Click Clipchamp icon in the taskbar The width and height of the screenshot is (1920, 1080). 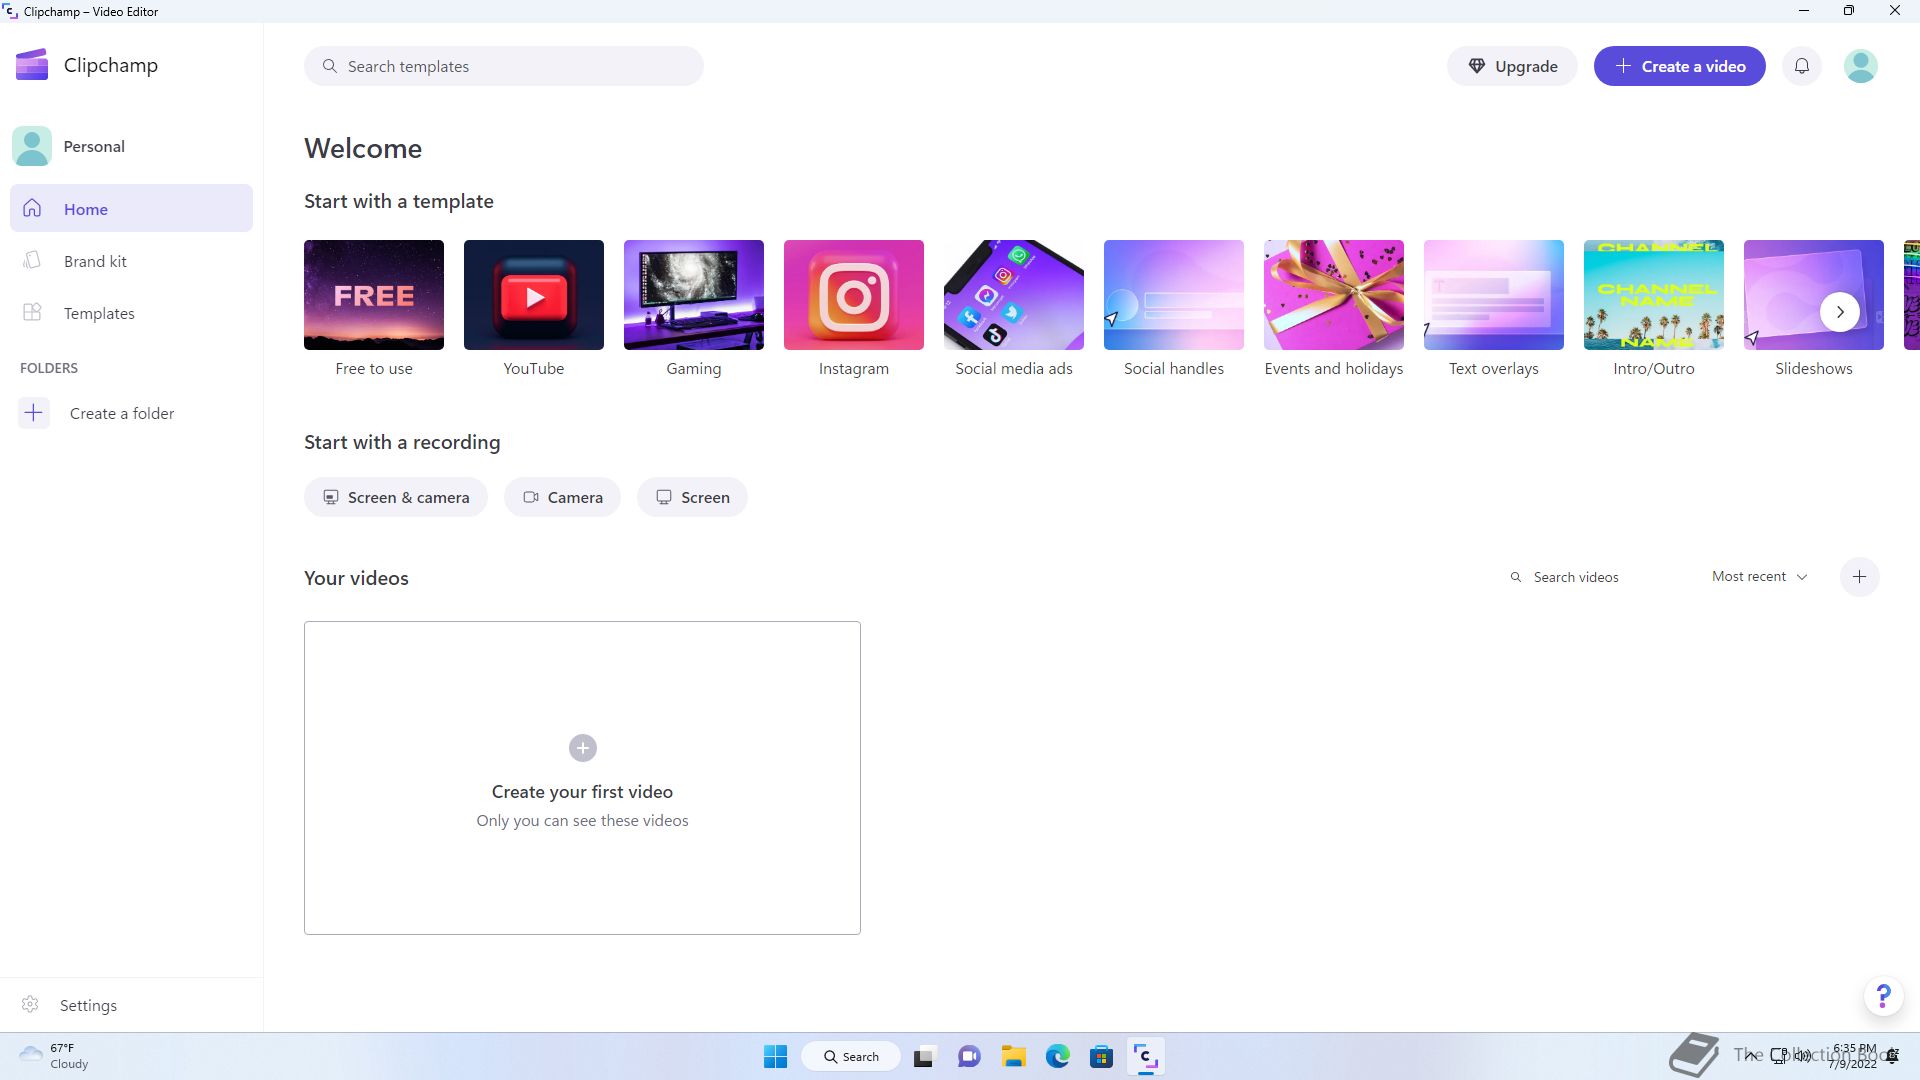1145,1056
